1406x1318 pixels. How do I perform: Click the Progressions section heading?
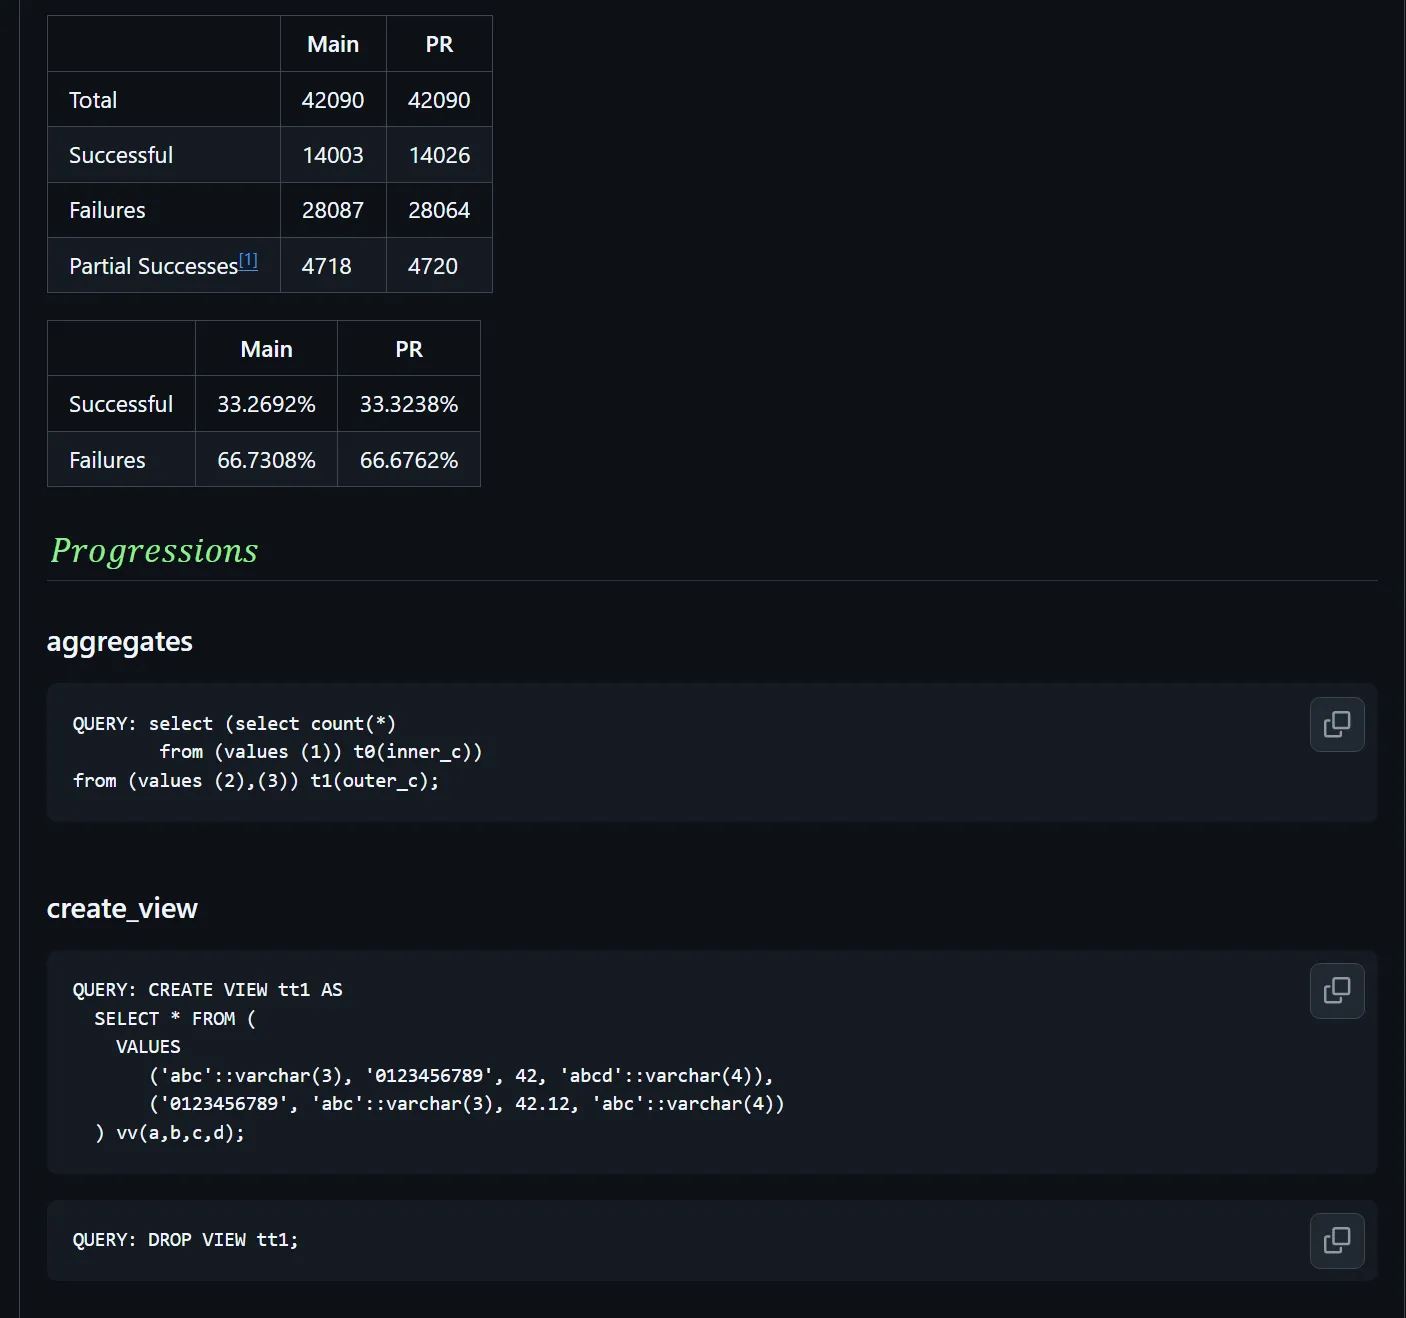154,551
